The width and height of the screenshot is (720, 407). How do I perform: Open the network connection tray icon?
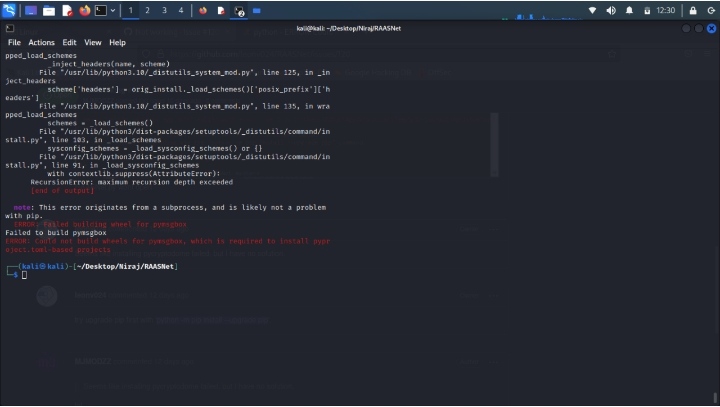click(x=592, y=10)
